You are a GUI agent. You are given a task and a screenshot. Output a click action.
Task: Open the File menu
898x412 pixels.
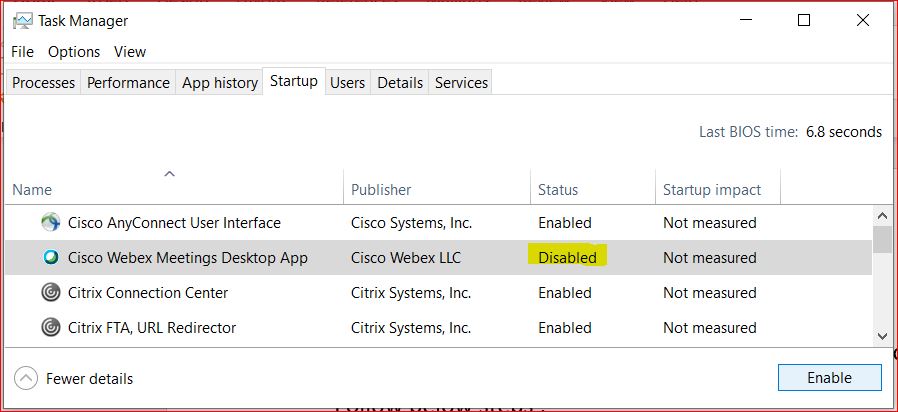[22, 51]
